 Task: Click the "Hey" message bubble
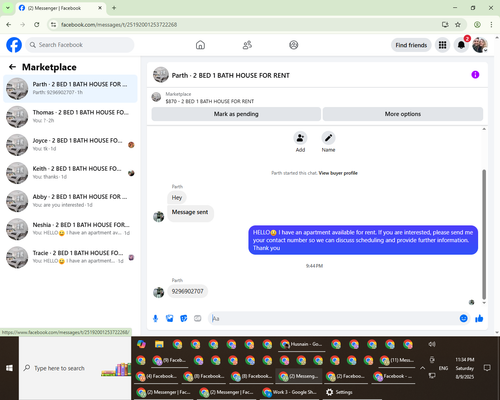[177, 198]
